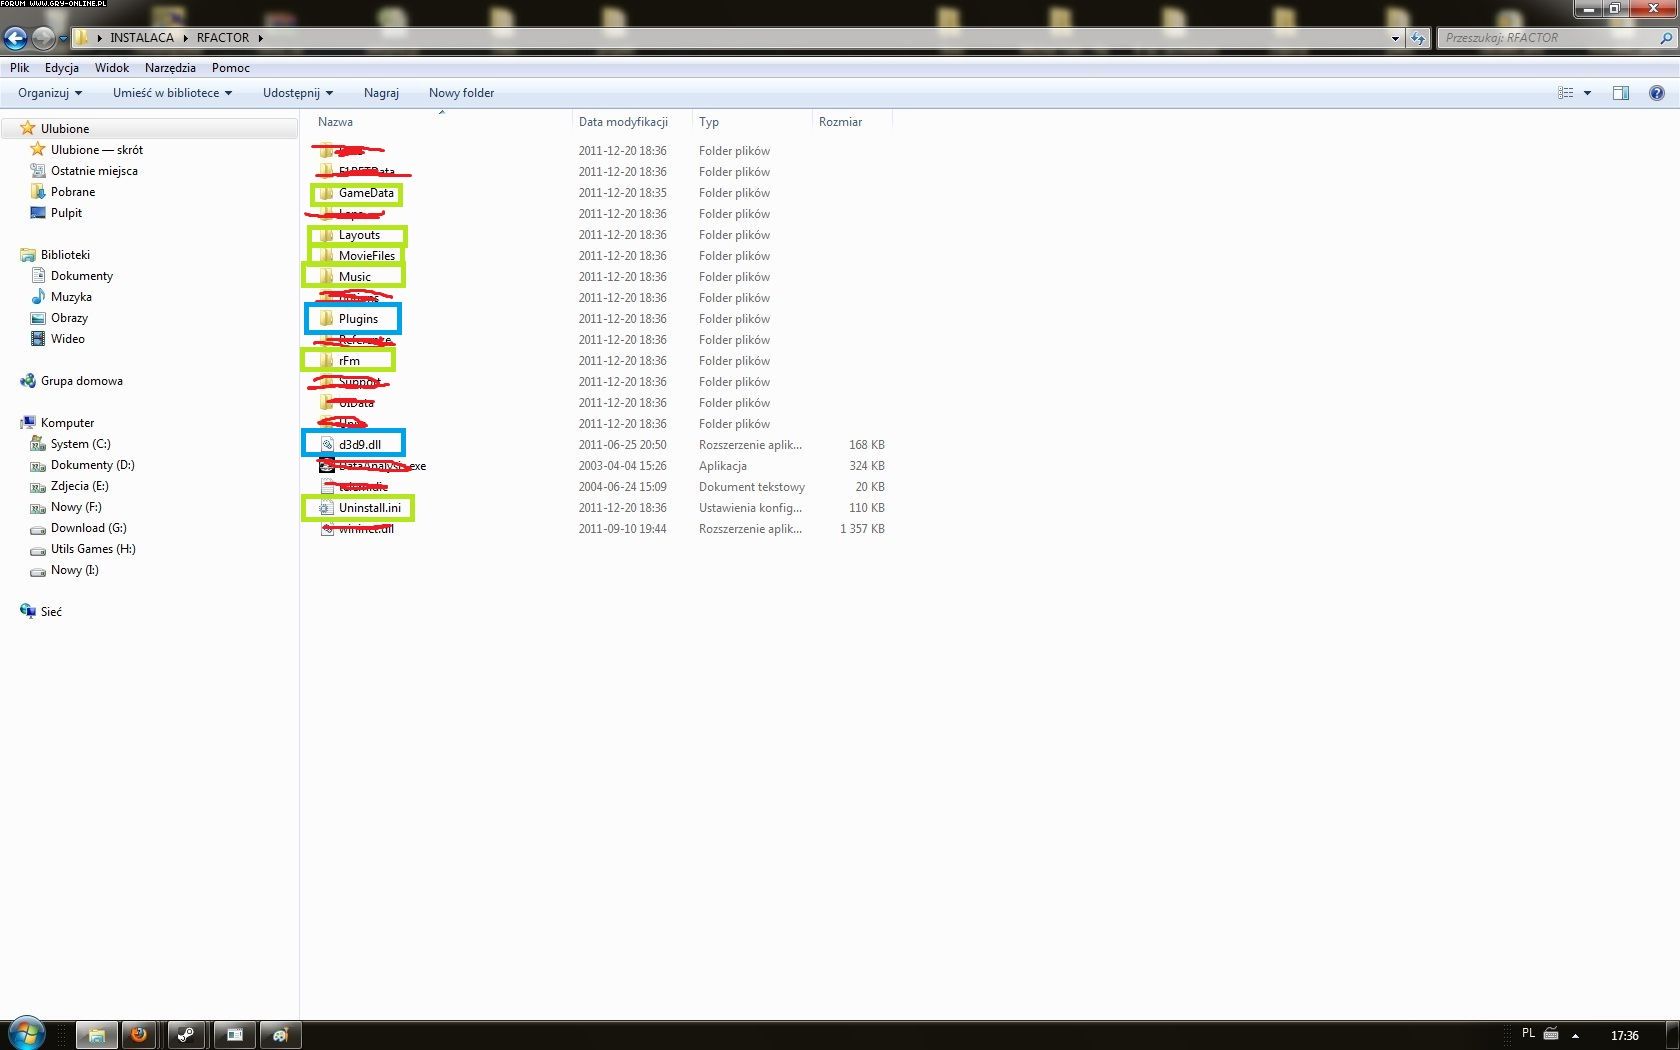
Task: Open Umieść w bibliotece dropdown
Action: (172, 93)
